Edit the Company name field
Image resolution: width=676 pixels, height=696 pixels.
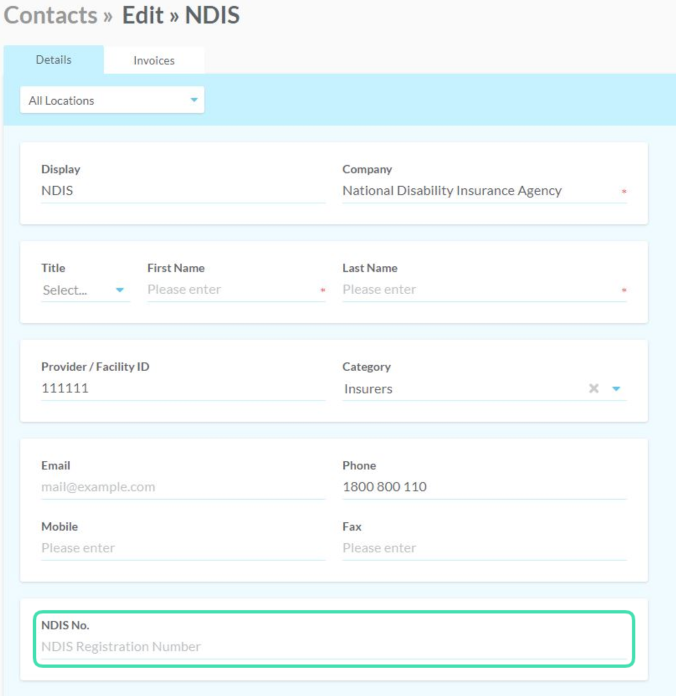pos(484,191)
